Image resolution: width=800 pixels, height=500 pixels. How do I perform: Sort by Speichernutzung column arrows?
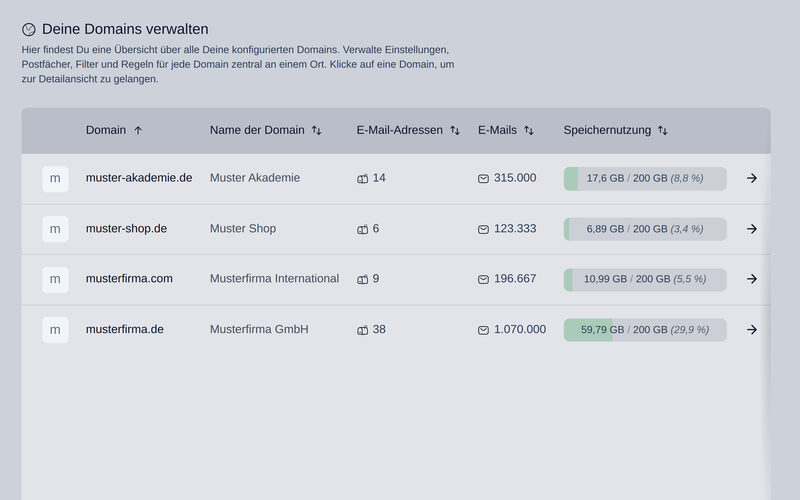click(x=662, y=131)
